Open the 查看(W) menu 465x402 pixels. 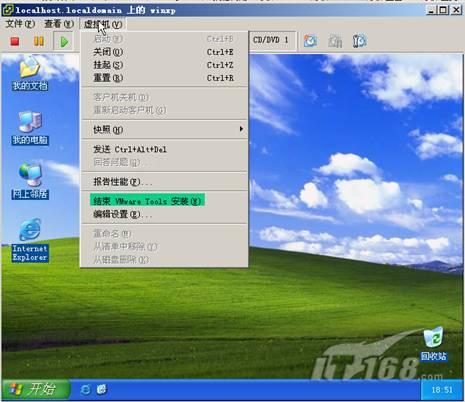59,24
